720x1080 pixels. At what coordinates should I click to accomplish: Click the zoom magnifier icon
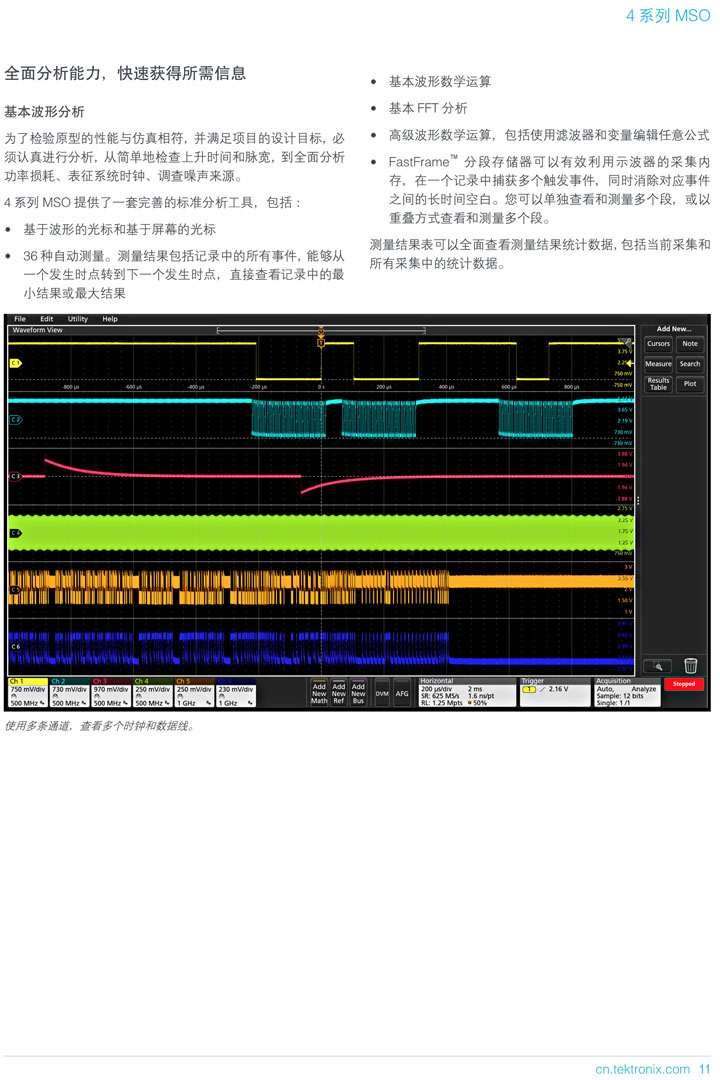click(658, 665)
